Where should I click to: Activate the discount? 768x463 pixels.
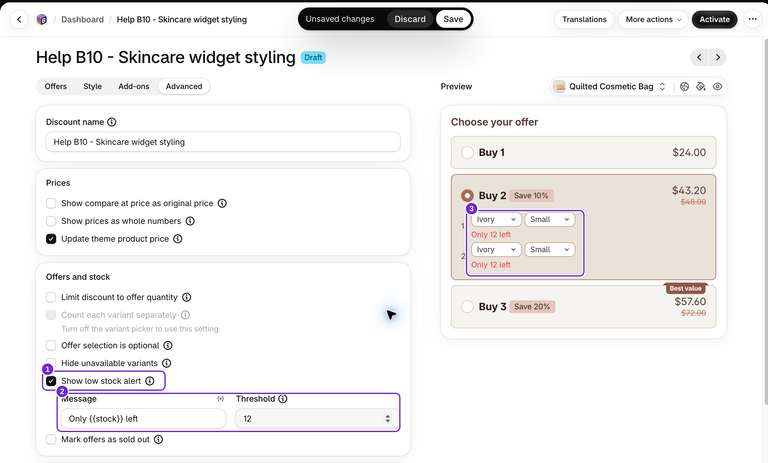pos(714,20)
